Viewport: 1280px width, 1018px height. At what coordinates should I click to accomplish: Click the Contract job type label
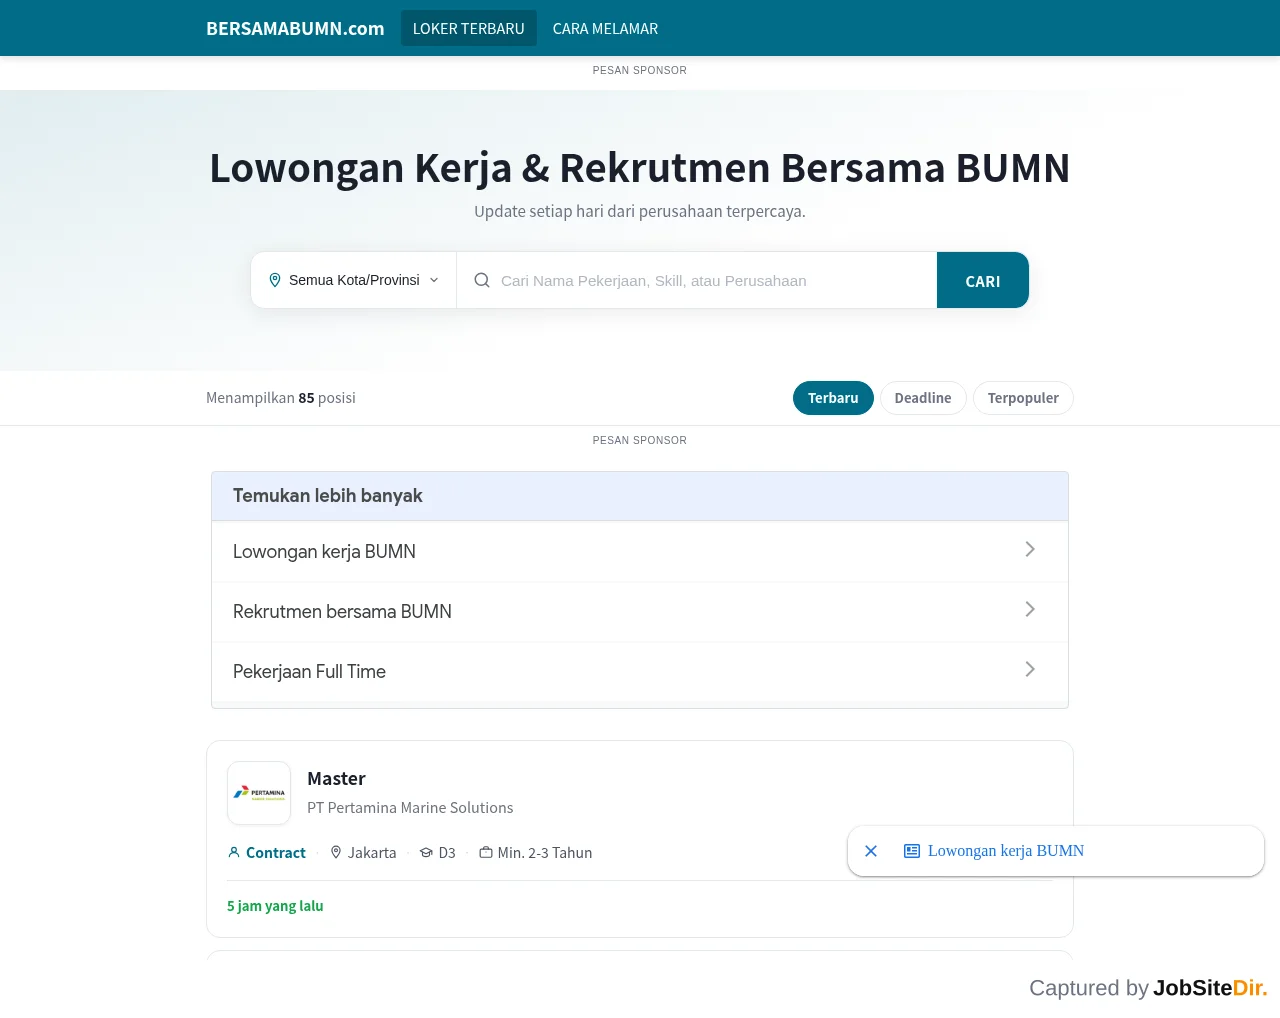click(276, 853)
